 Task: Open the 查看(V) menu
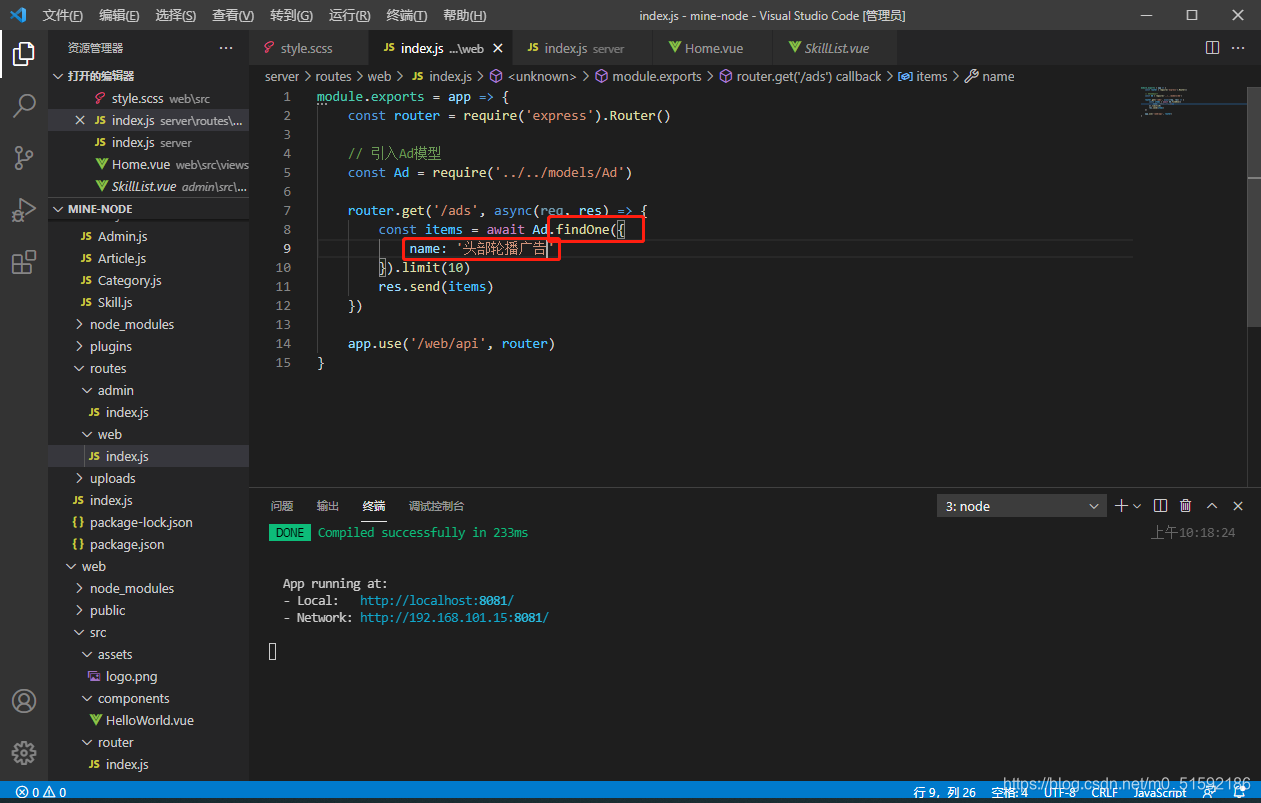click(x=233, y=16)
